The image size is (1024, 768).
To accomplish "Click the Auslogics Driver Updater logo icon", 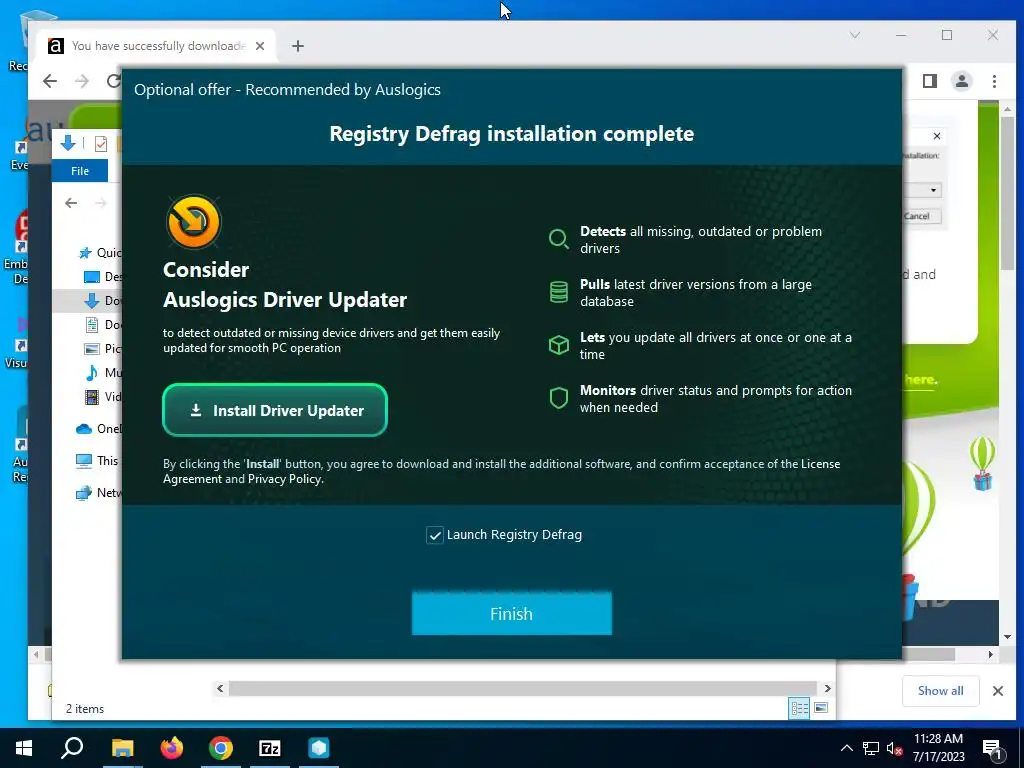I will [x=193, y=222].
